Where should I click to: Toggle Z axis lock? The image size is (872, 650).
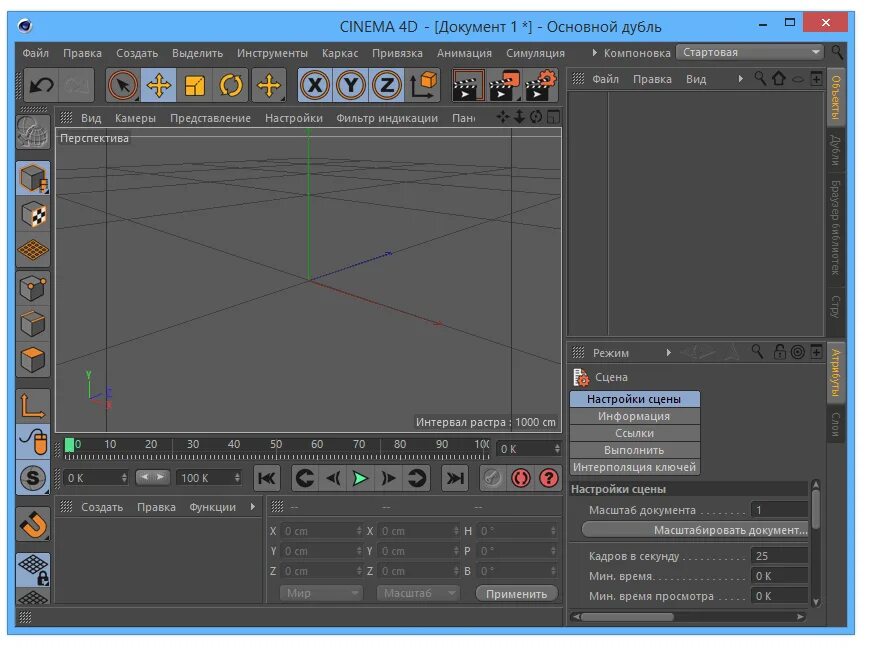tap(387, 85)
